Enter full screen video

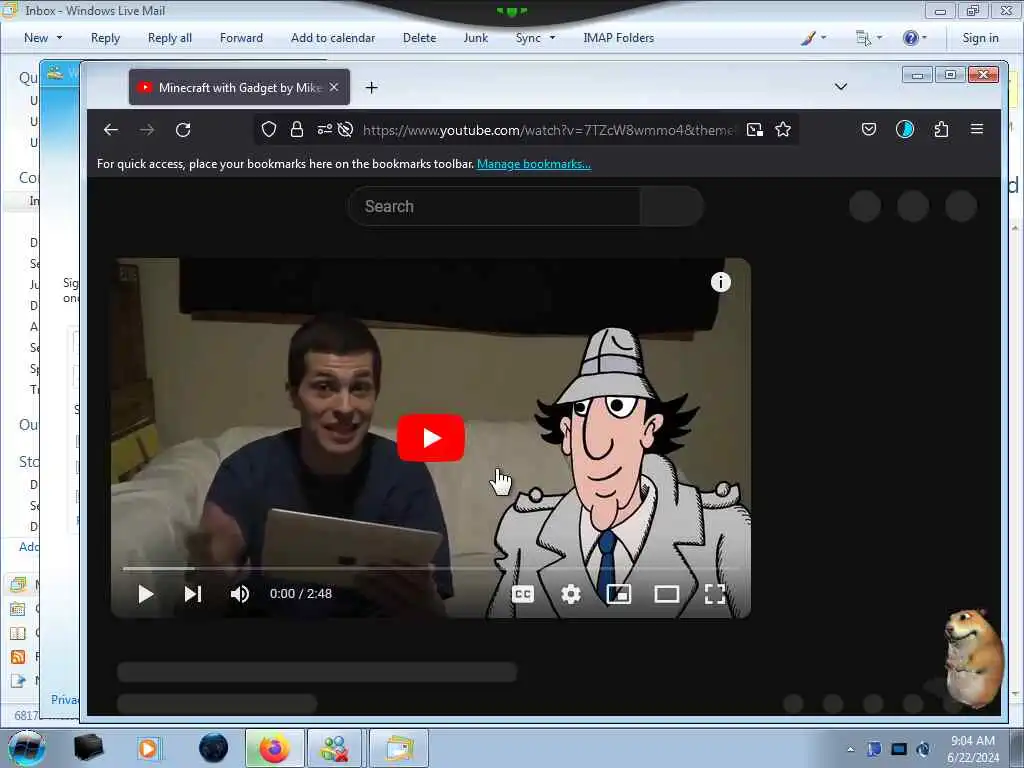[x=715, y=594]
